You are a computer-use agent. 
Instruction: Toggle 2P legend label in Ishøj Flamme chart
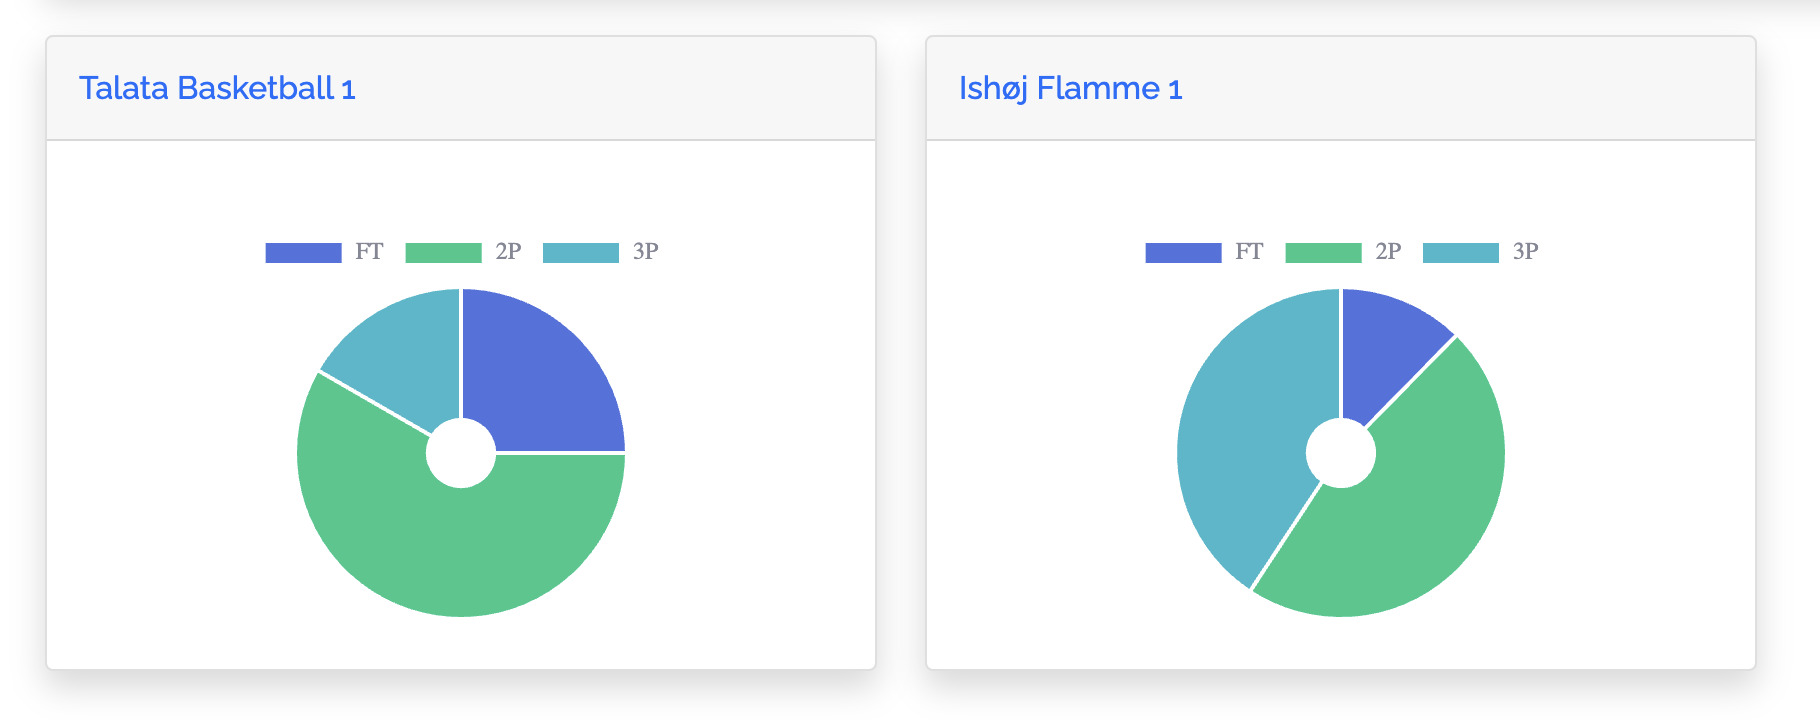(x=1388, y=252)
